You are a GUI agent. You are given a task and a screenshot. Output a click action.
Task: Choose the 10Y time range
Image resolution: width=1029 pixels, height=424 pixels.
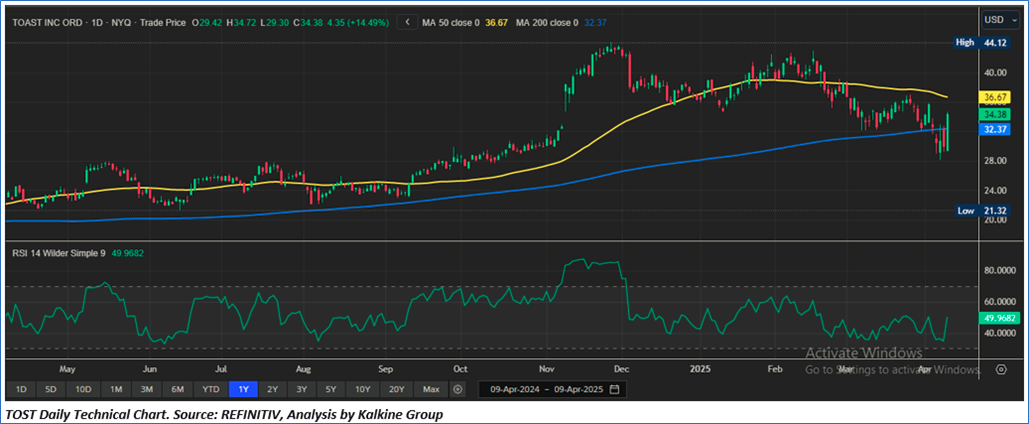pyautogui.click(x=362, y=390)
